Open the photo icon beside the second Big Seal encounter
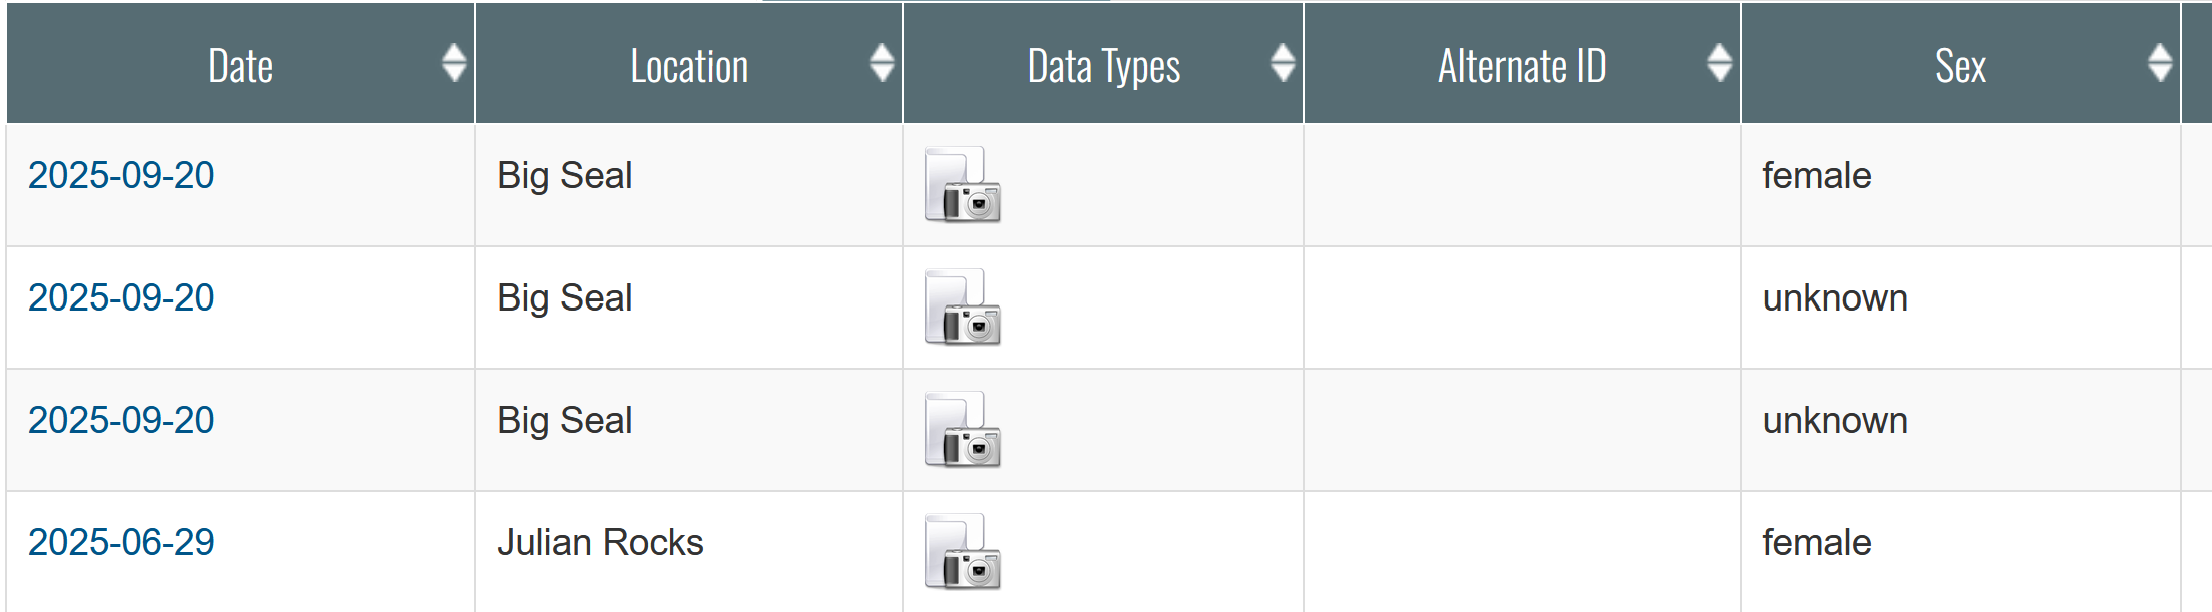 (x=962, y=307)
